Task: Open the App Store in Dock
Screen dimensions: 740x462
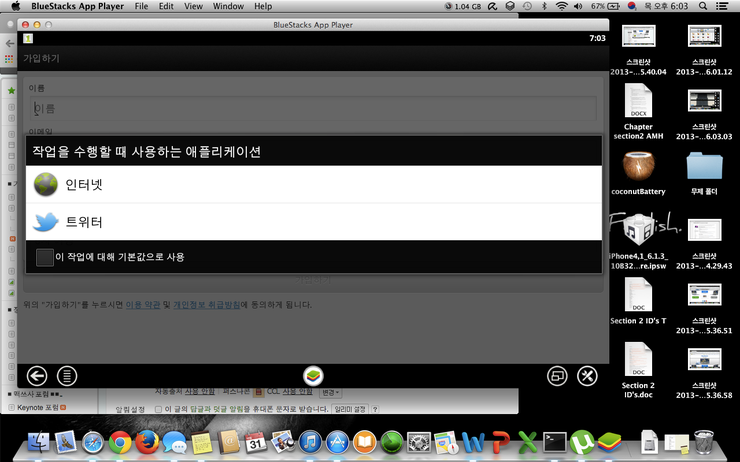Action: (x=337, y=443)
